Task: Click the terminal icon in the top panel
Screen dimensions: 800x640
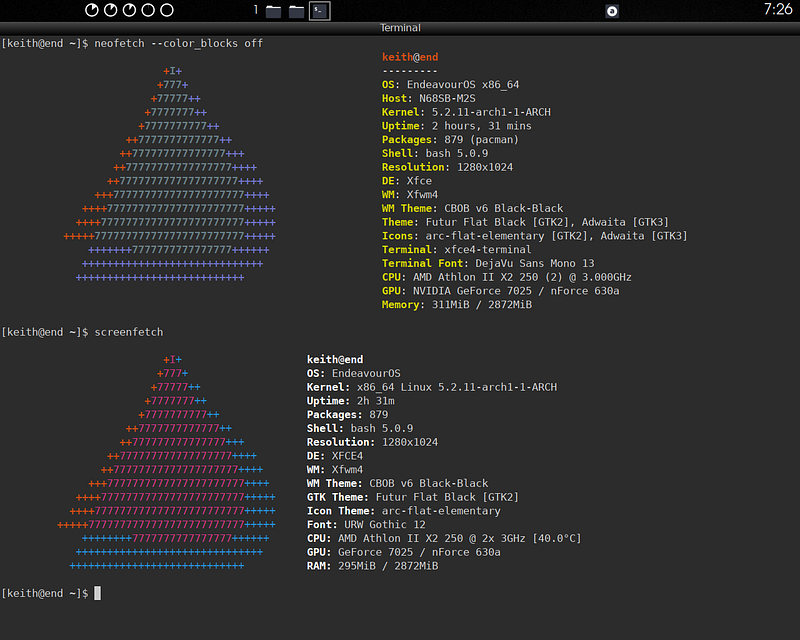Action: click(x=320, y=11)
